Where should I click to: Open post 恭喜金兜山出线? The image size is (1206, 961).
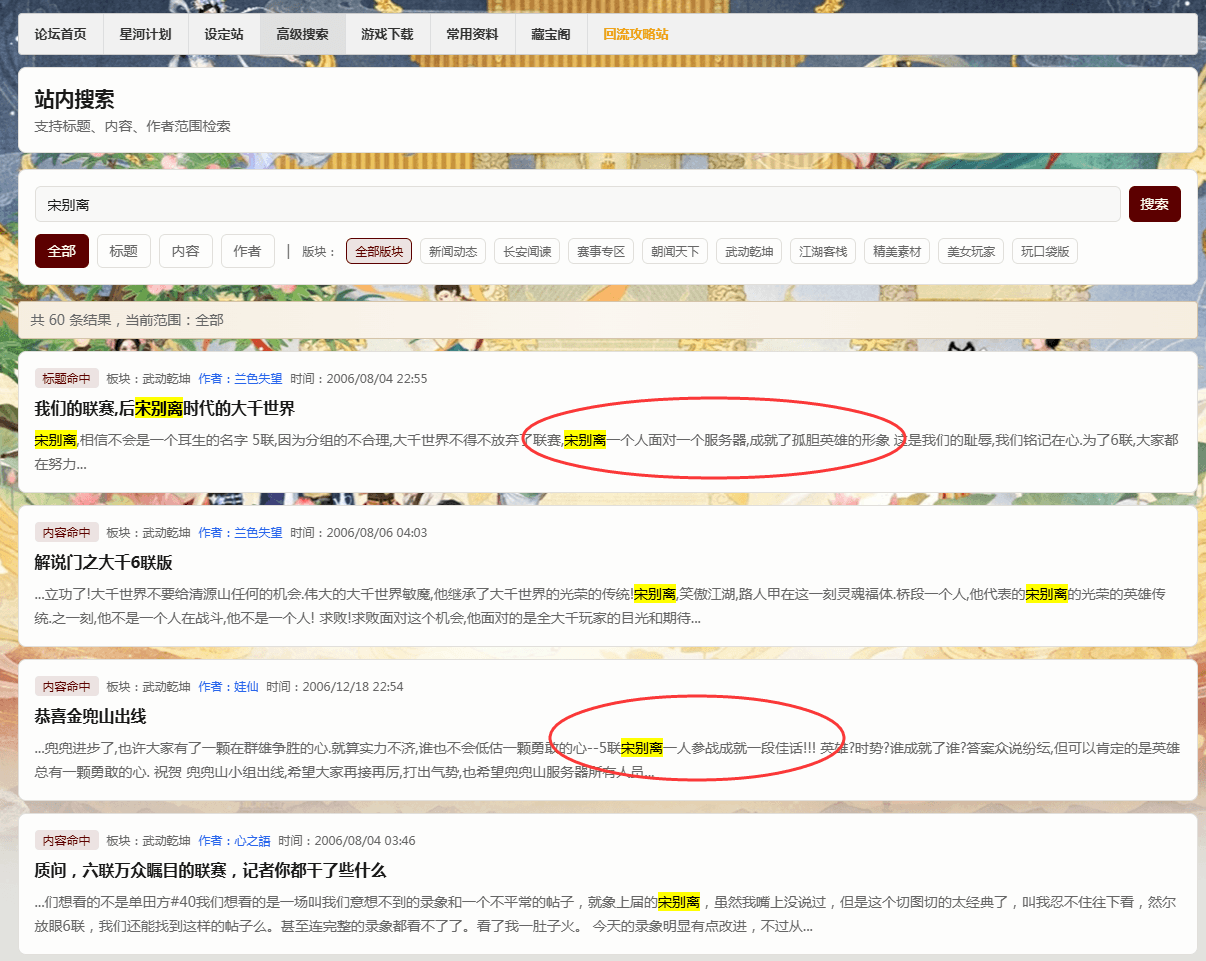point(91,716)
